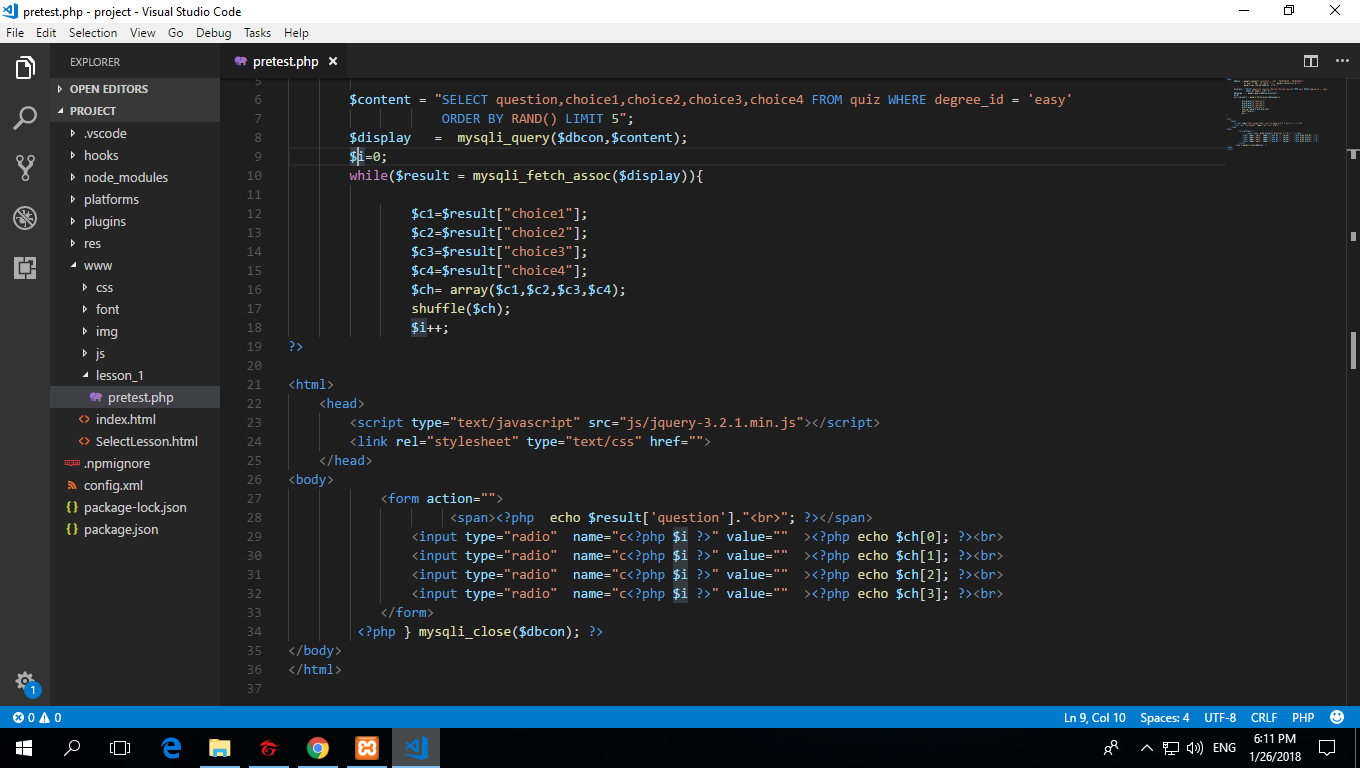The width and height of the screenshot is (1360, 768).
Task: Change line endings via CRLF
Action: (1264, 717)
